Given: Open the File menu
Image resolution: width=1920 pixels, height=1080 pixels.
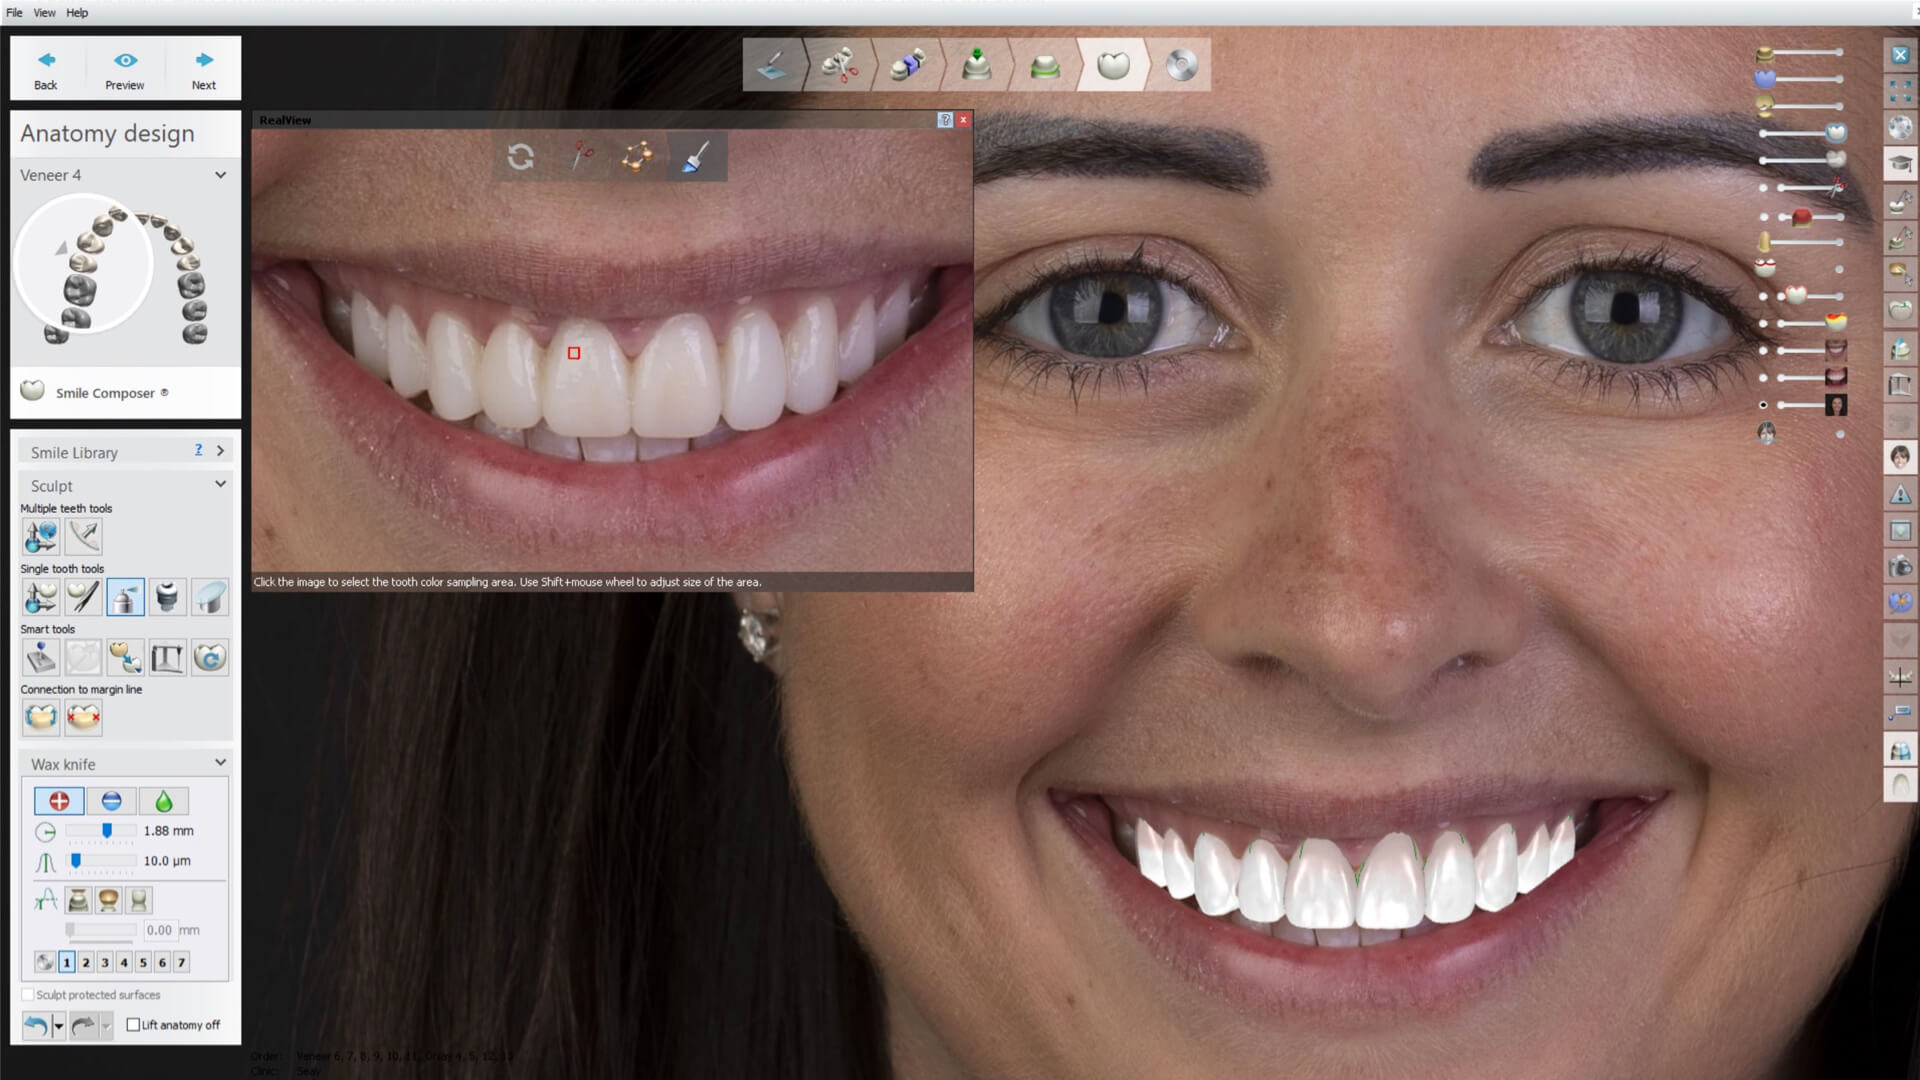Looking at the screenshot, I should point(13,13).
